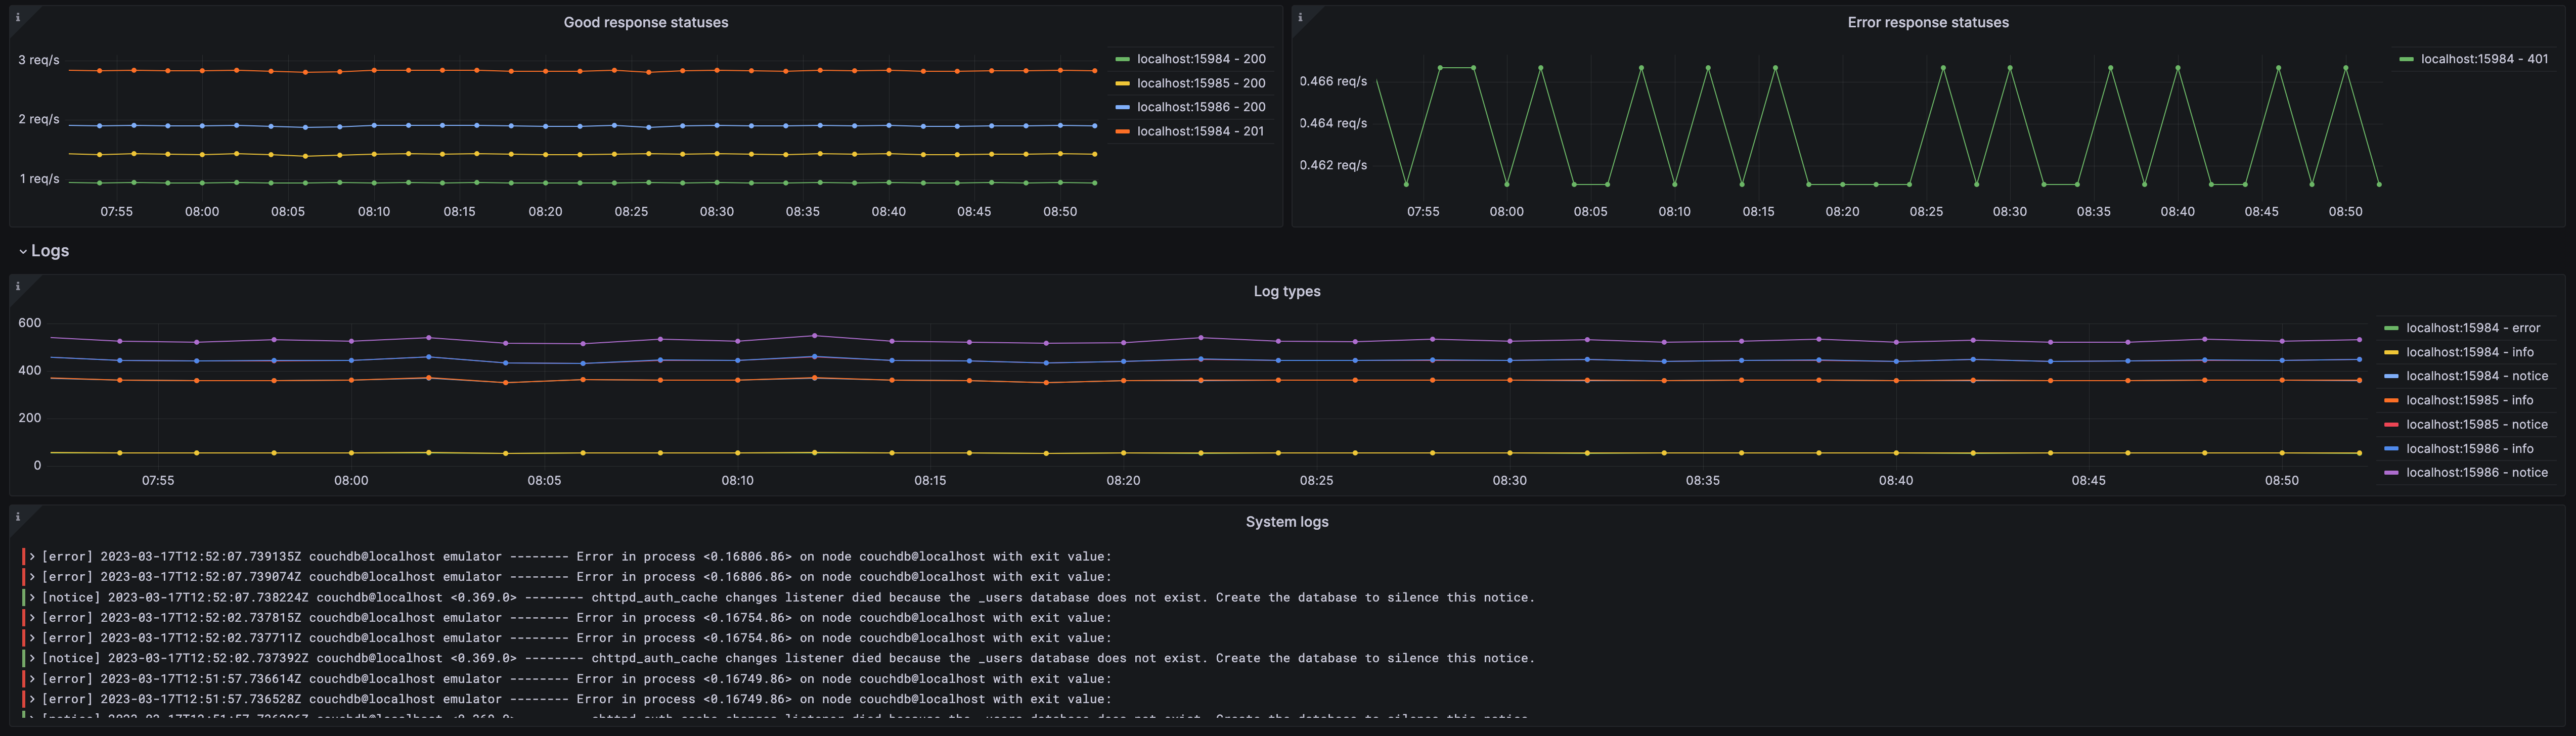Image resolution: width=2576 pixels, height=736 pixels.
Task: Click info icon on System logs panel
Action: [x=17, y=517]
